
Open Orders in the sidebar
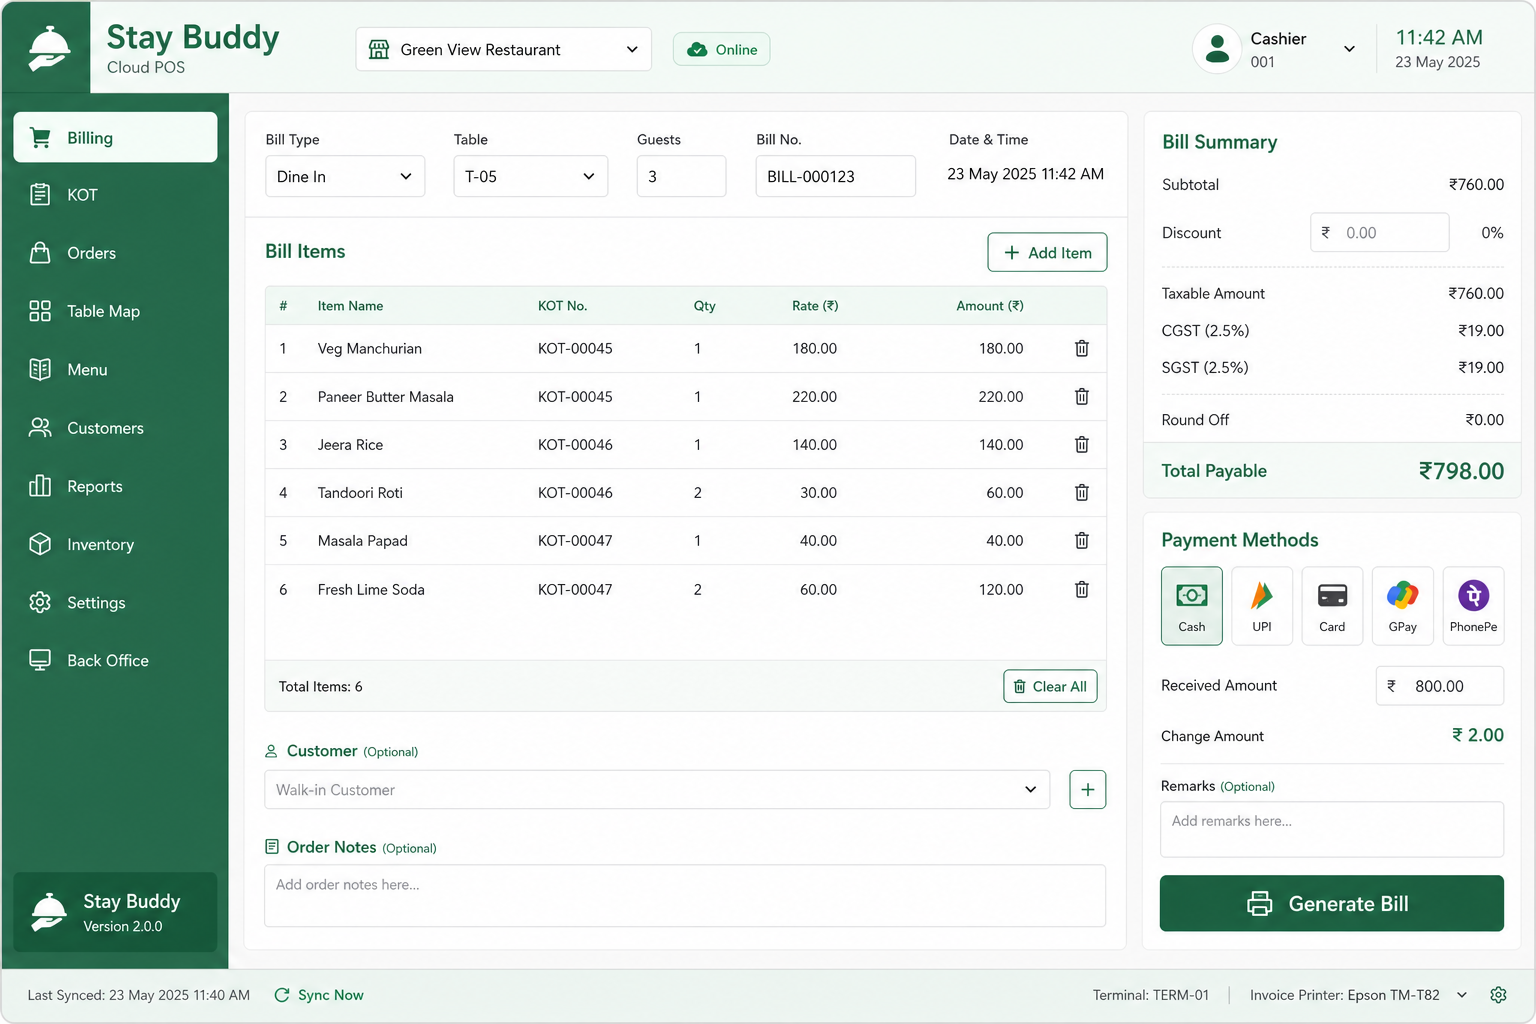point(115,253)
